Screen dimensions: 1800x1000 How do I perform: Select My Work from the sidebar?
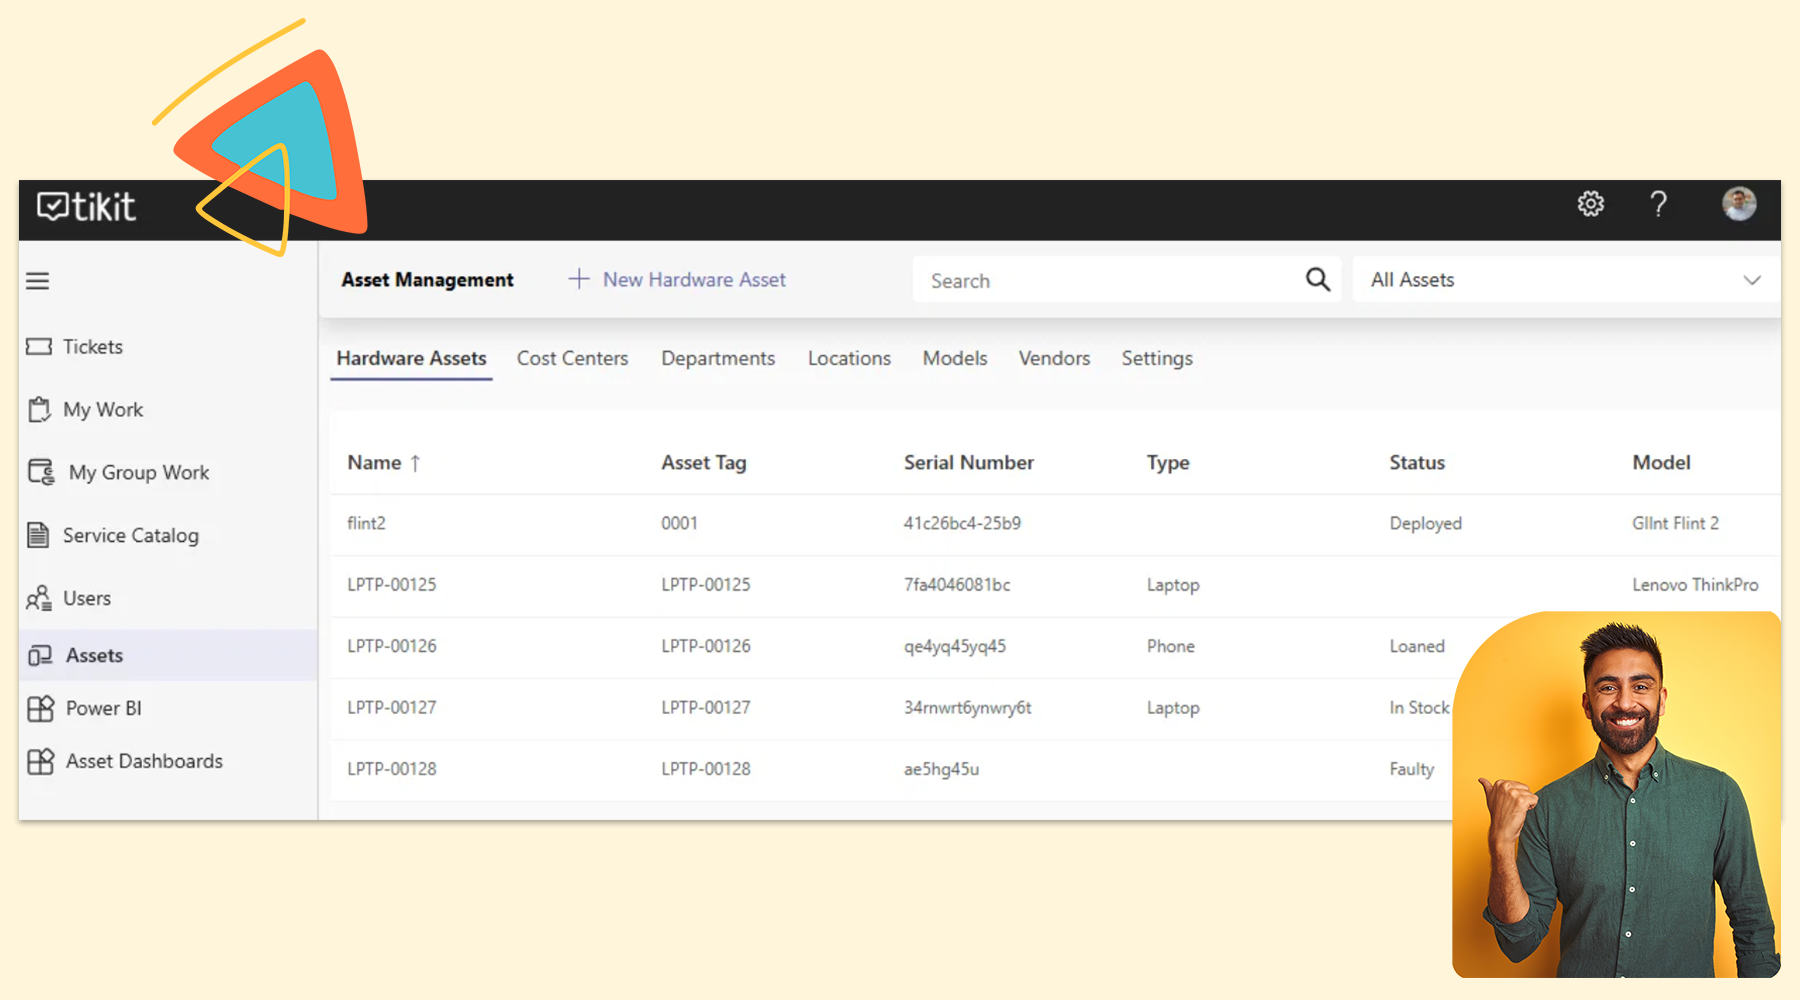click(x=103, y=409)
